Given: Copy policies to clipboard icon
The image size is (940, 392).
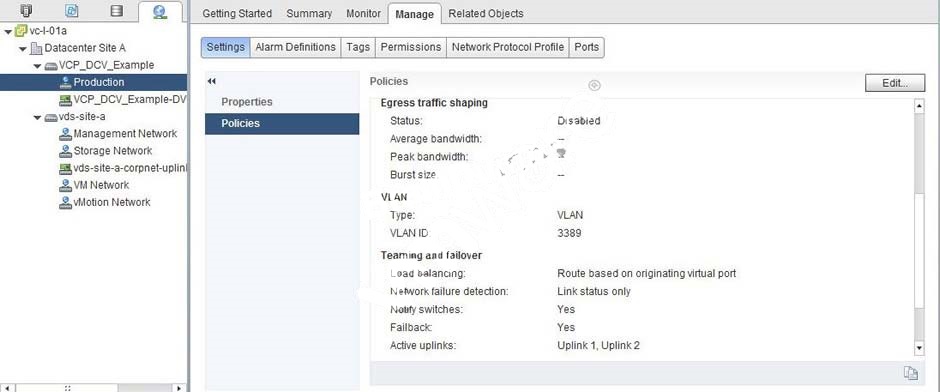Looking at the screenshot, I should click(x=910, y=373).
